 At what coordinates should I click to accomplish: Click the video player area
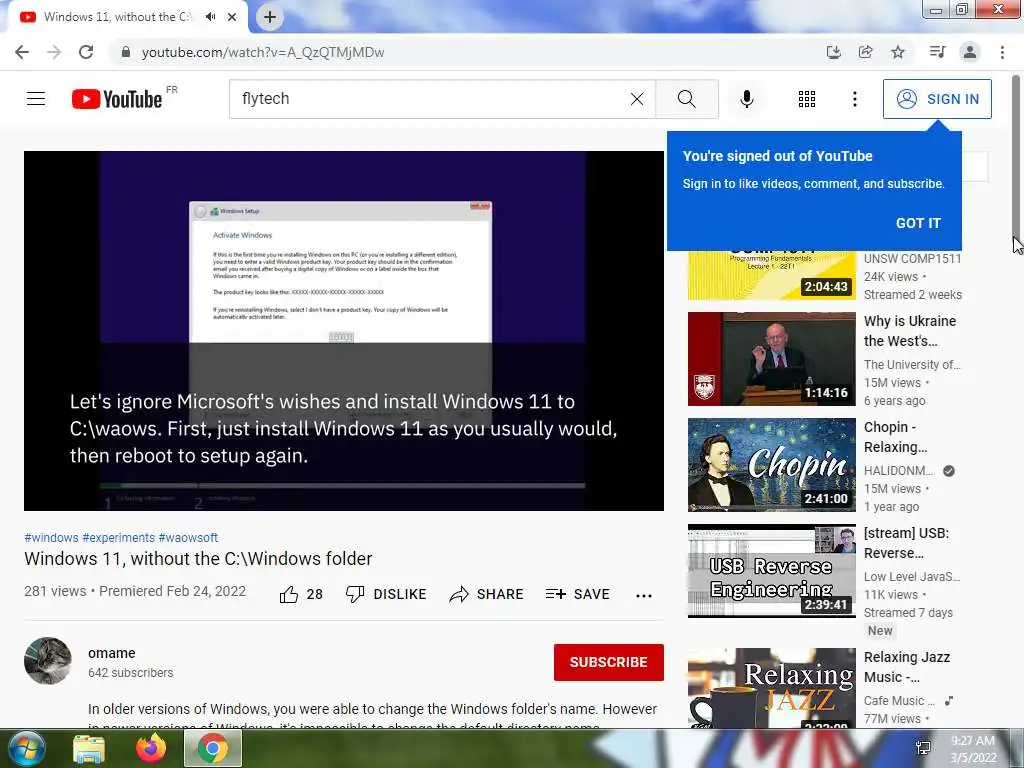[x=344, y=330]
